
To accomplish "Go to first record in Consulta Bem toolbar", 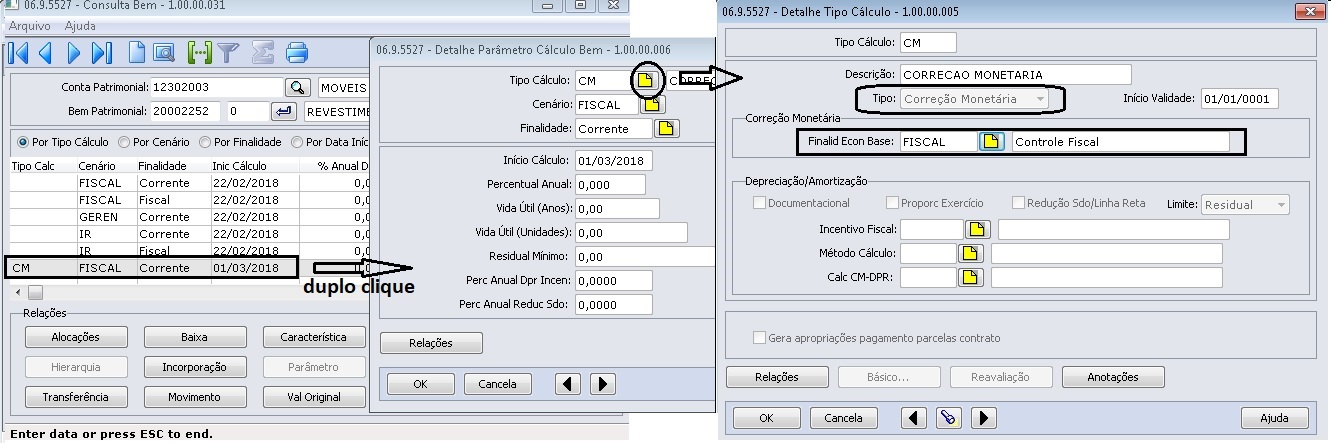I will click(x=18, y=53).
